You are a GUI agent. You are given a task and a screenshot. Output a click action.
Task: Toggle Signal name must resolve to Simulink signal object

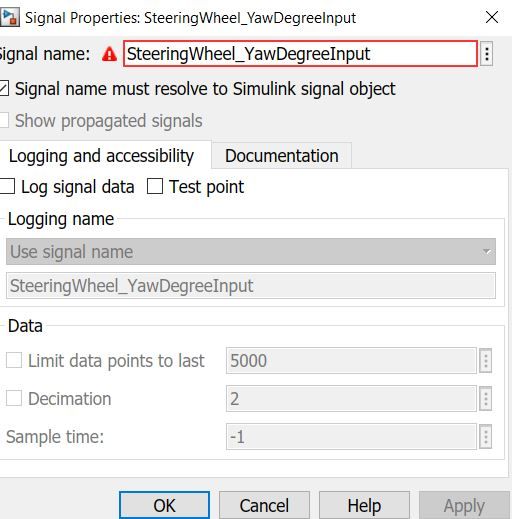click(x=4, y=89)
